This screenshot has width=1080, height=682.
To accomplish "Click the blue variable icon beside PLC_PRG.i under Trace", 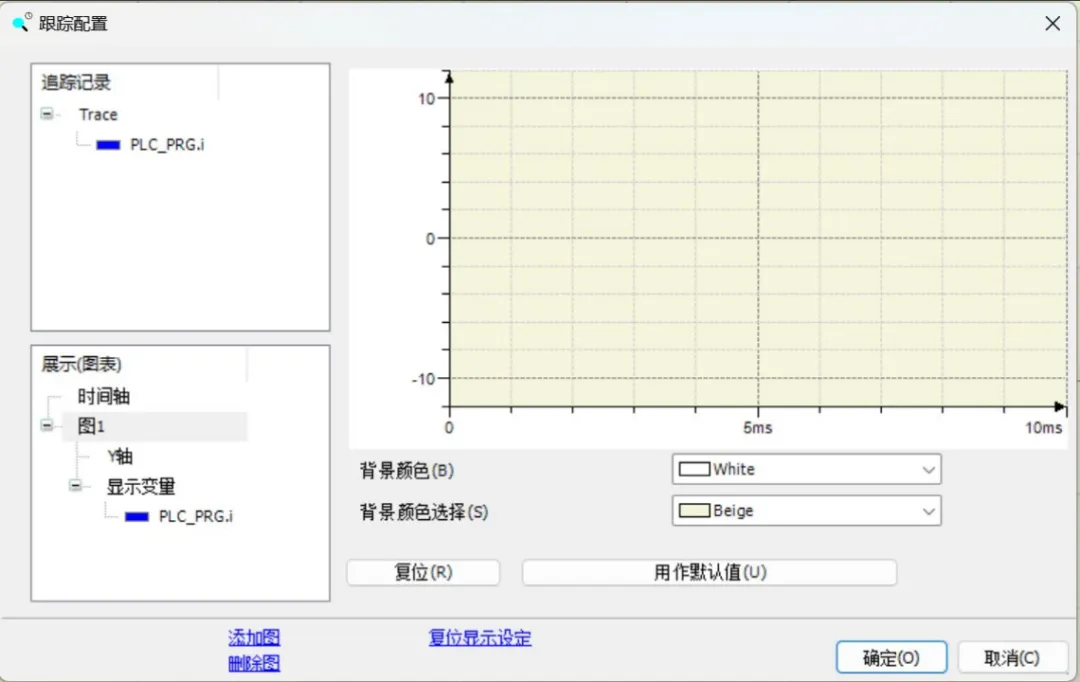I will point(107,144).
